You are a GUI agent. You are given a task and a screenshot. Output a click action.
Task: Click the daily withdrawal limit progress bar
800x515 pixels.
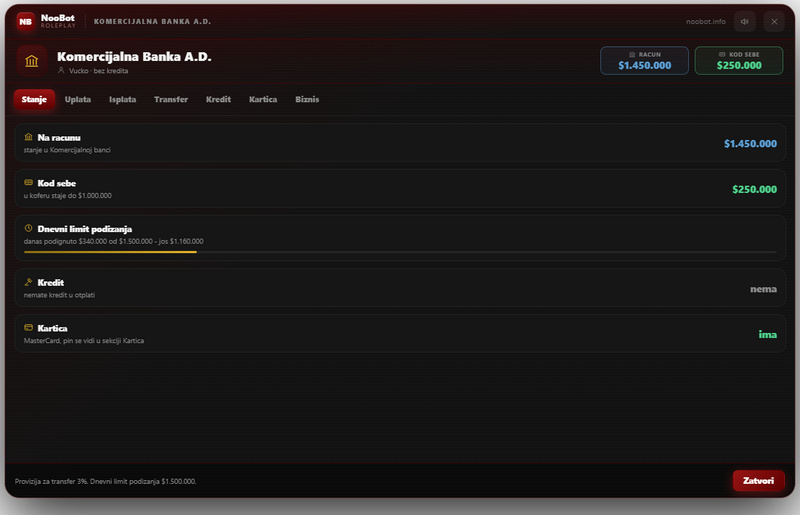click(400, 252)
